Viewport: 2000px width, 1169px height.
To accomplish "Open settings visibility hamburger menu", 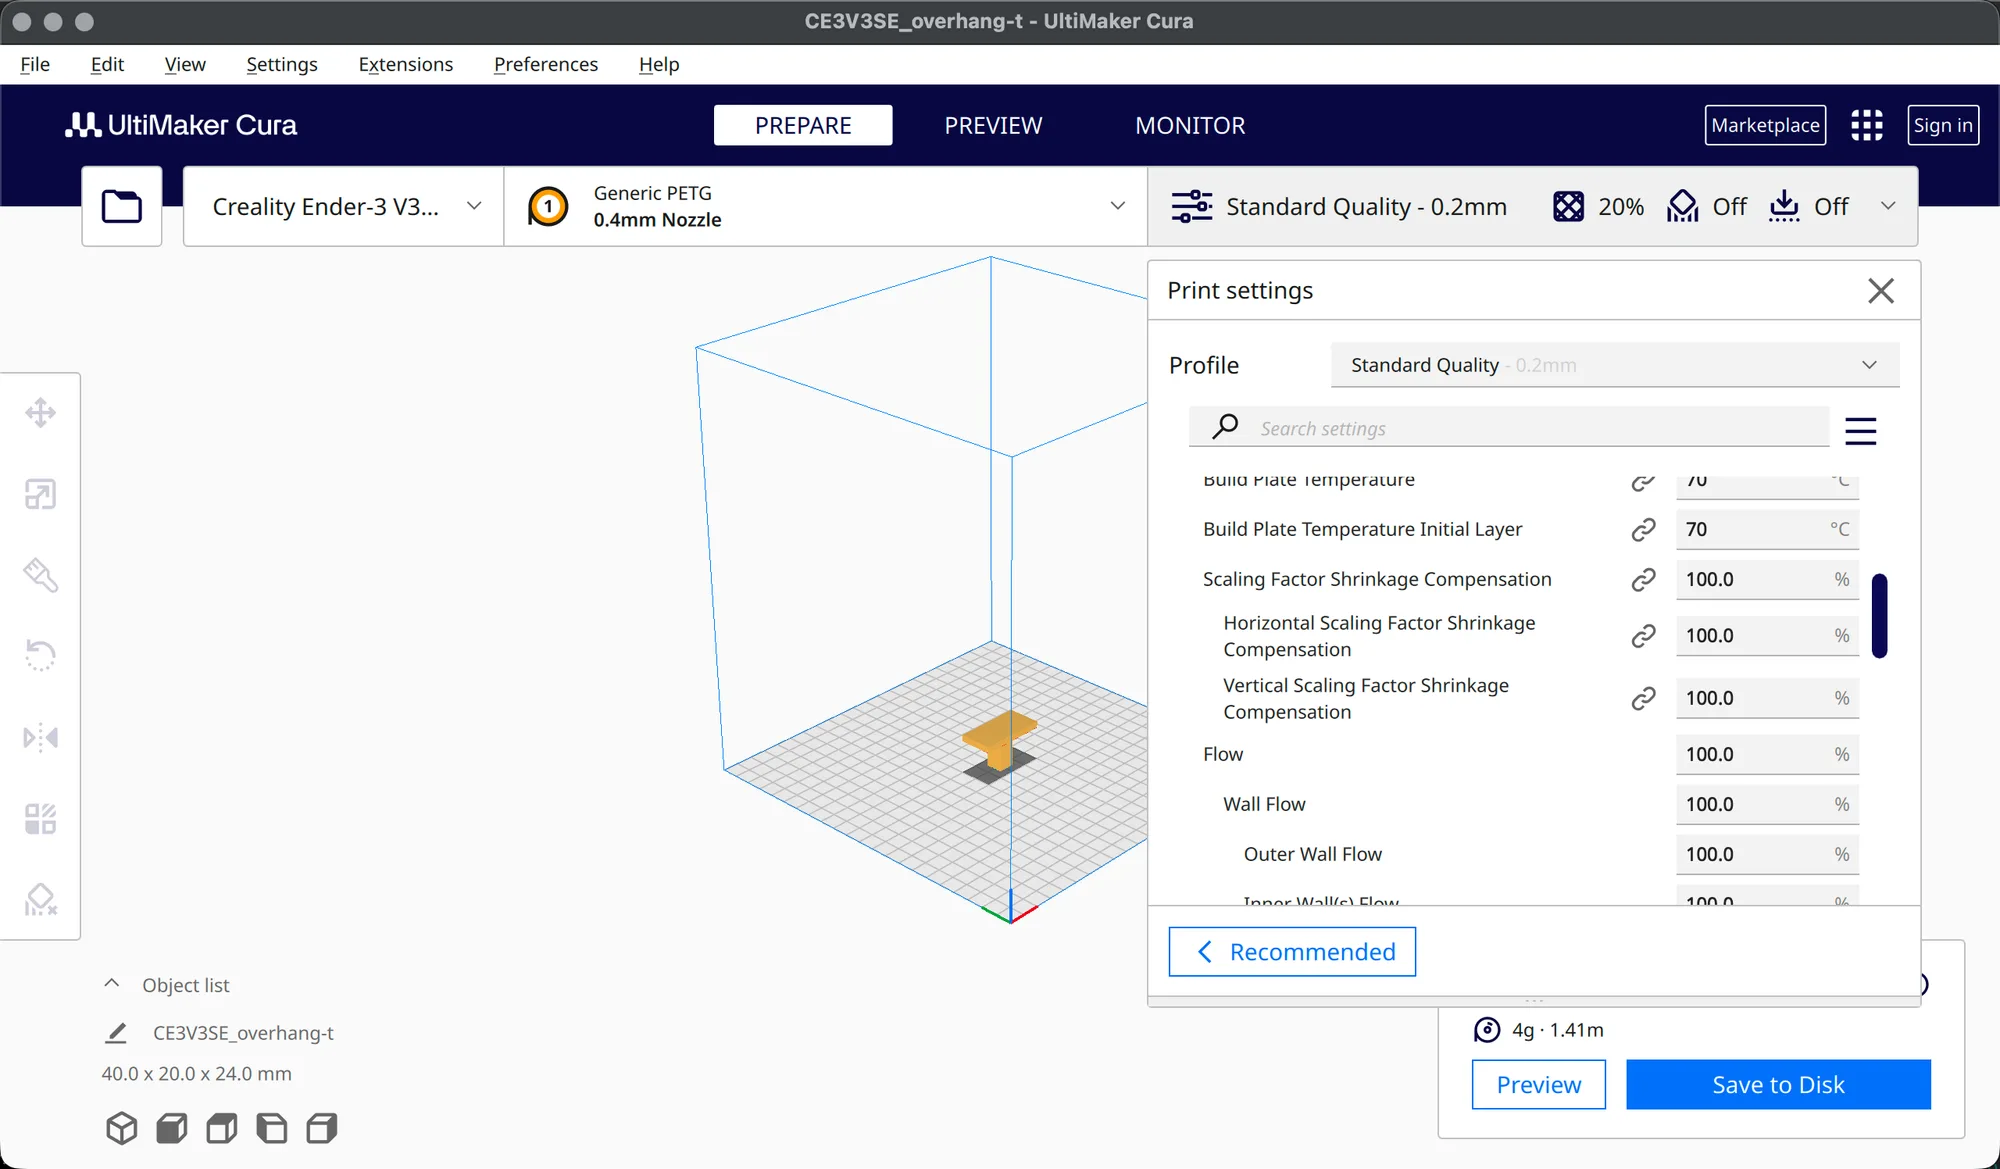I will (x=1861, y=431).
